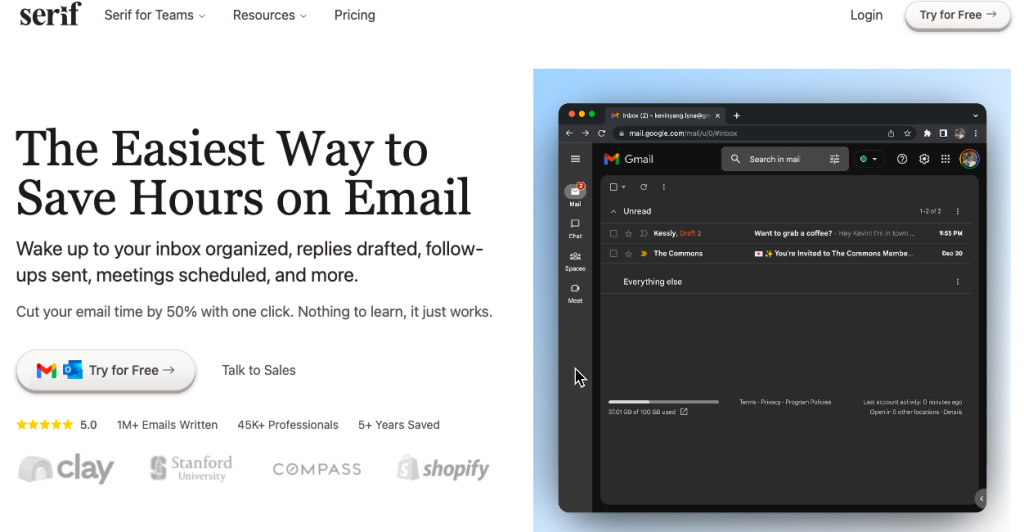Open Gmail settings gear icon

click(x=924, y=159)
